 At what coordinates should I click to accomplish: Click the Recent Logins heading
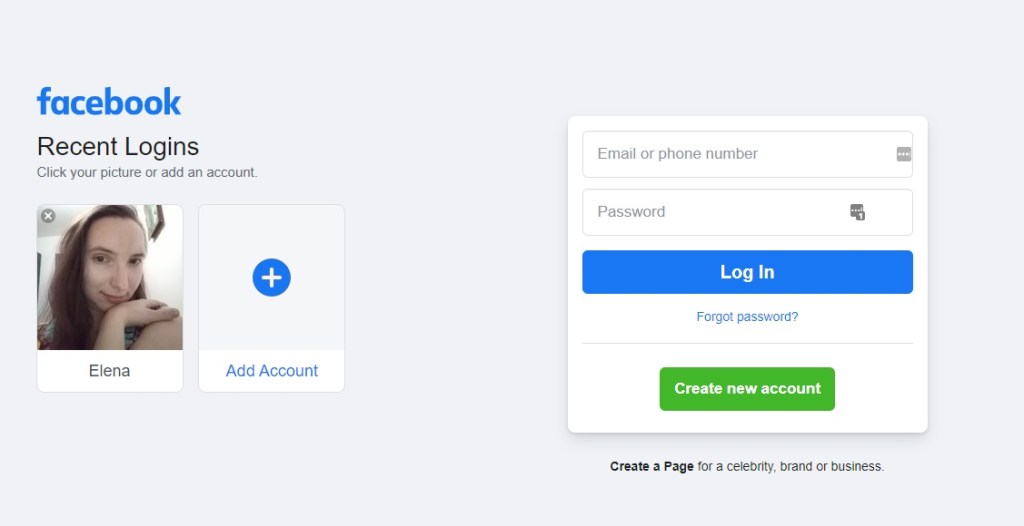[118, 146]
